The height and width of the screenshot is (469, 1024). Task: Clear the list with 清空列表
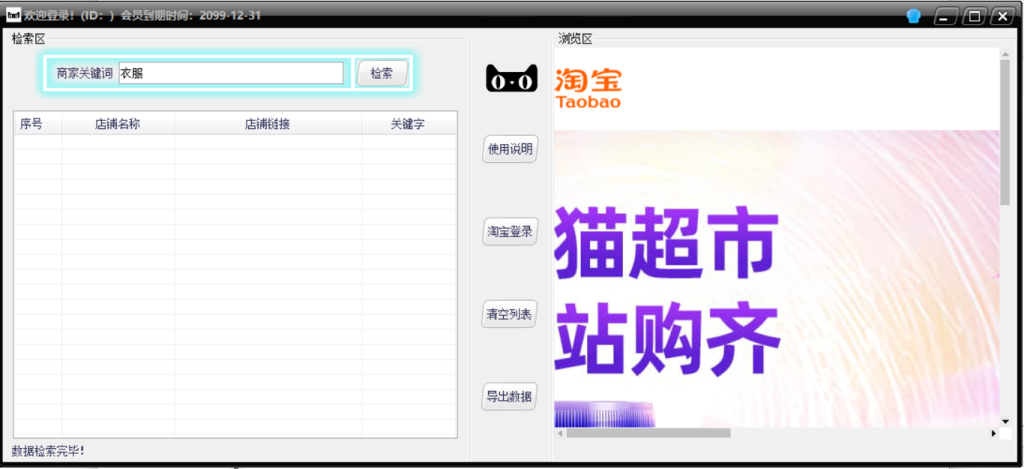(x=510, y=313)
